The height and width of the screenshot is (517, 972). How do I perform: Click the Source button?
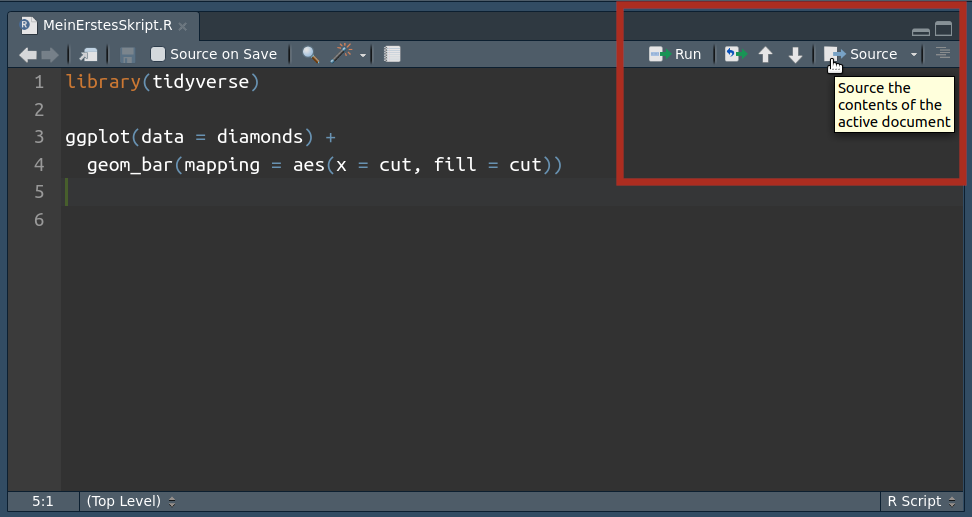pos(862,54)
